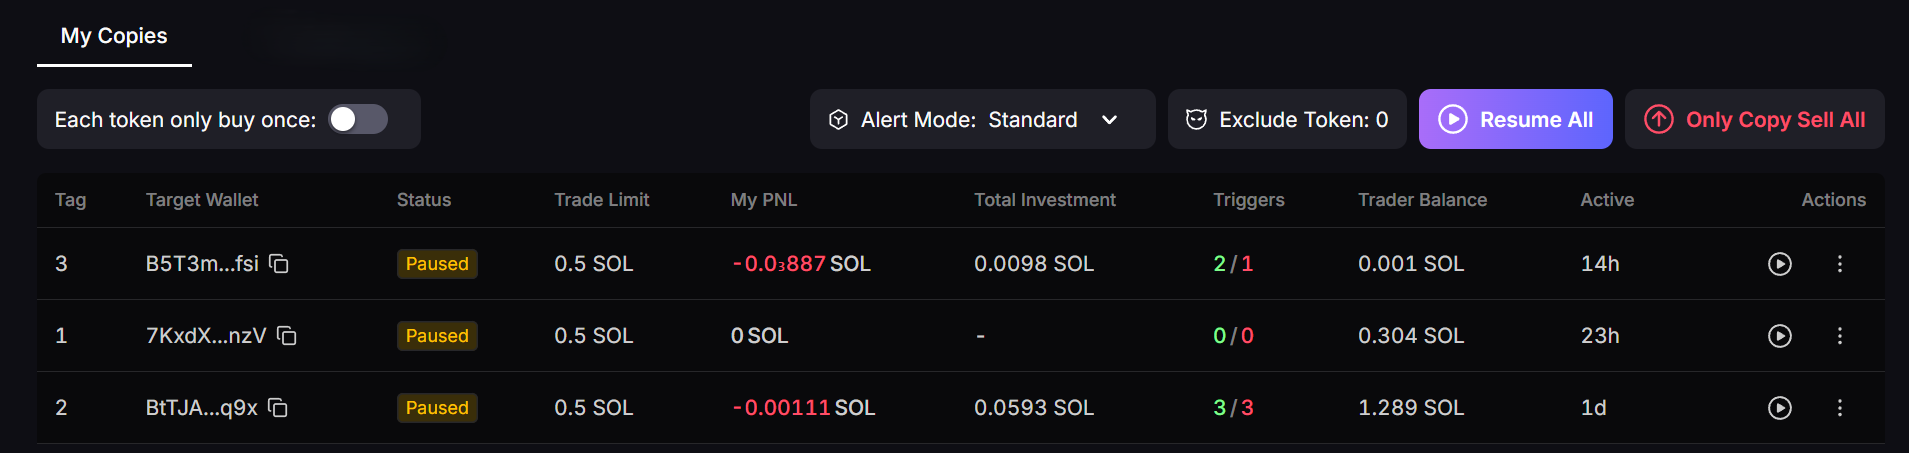
Task: Click the Paused status badge of B5T3m...fsi
Action: pos(437,264)
